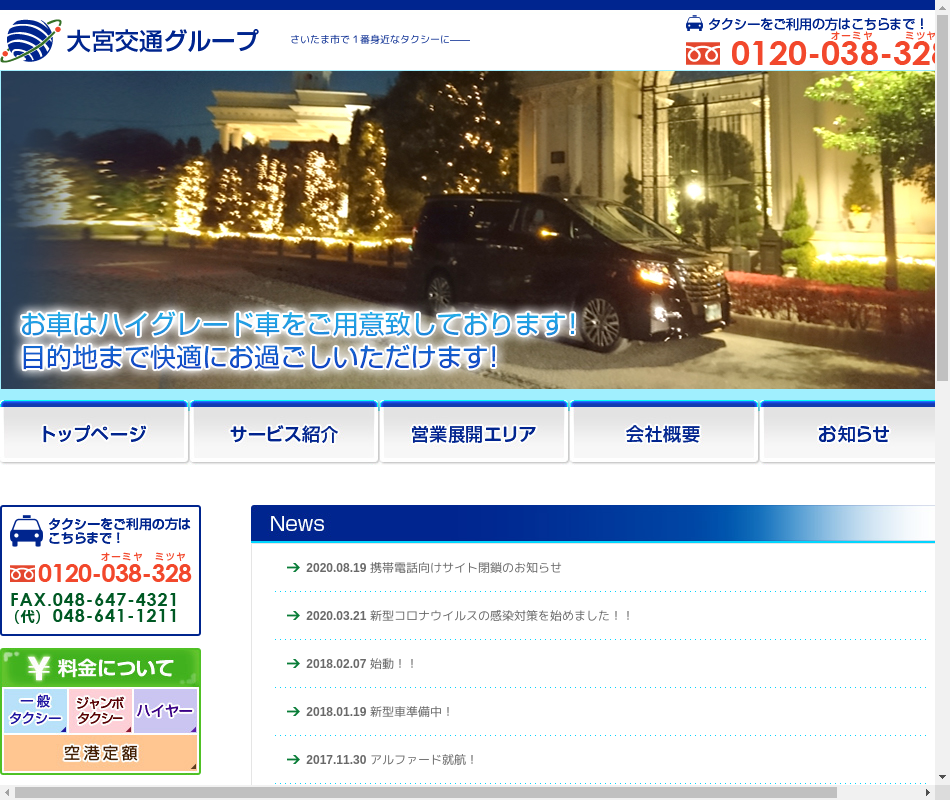
Task: Open the 会社概要 page
Action: click(x=664, y=434)
